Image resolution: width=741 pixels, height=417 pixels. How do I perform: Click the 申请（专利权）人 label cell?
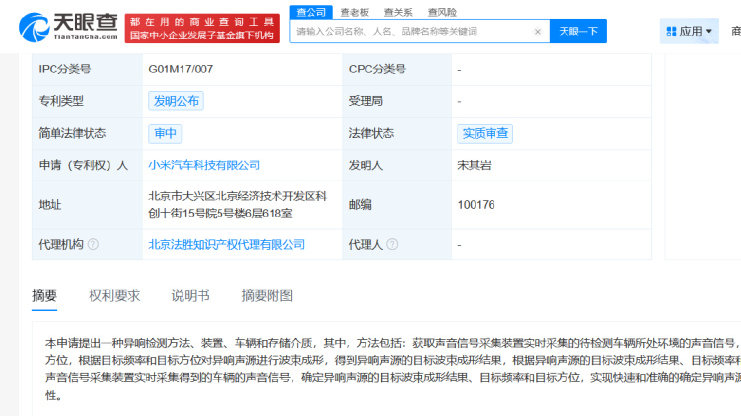pos(87,165)
